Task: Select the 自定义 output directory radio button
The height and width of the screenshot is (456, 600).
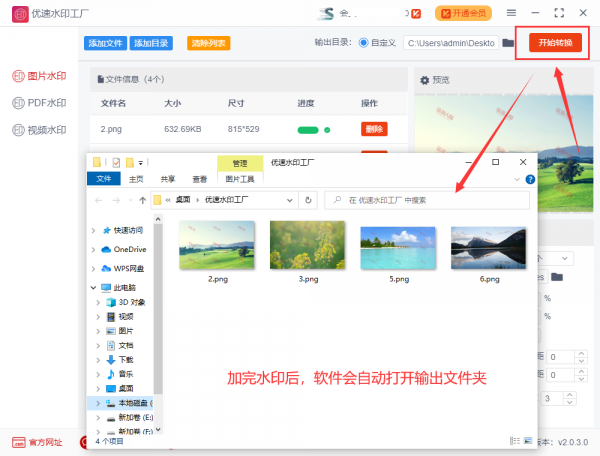Action: pyautogui.click(x=363, y=42)
